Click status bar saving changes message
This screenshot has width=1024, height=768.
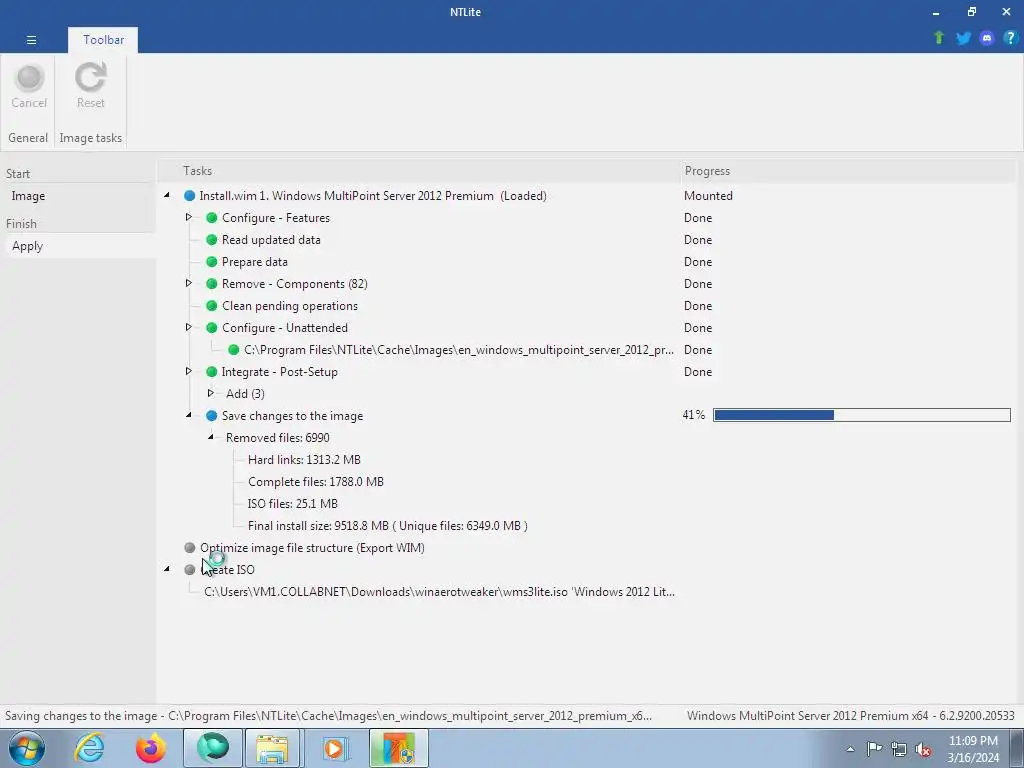[328, 716]
